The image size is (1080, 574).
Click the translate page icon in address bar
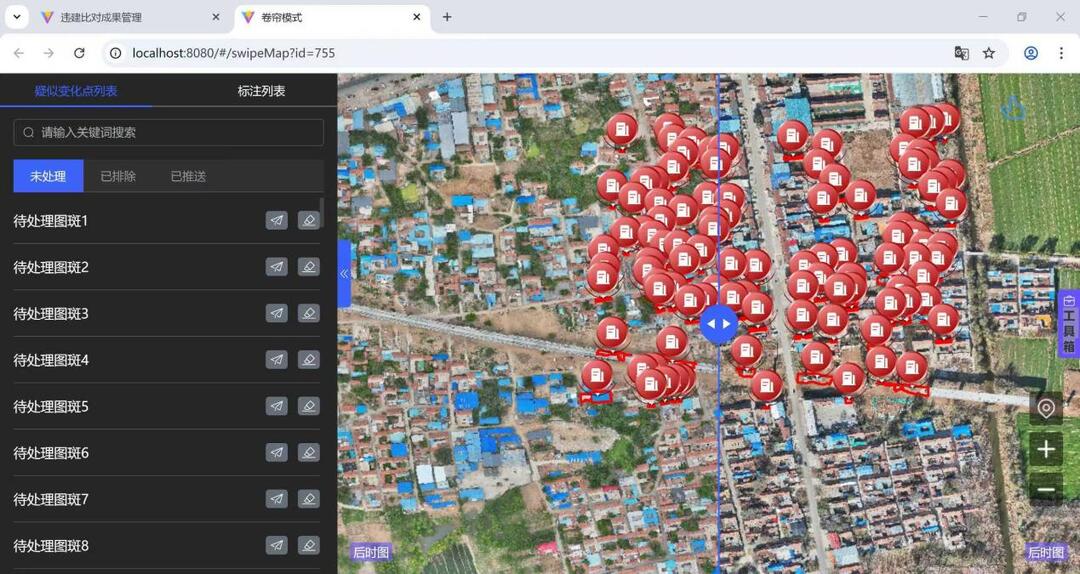coord(961,53)
